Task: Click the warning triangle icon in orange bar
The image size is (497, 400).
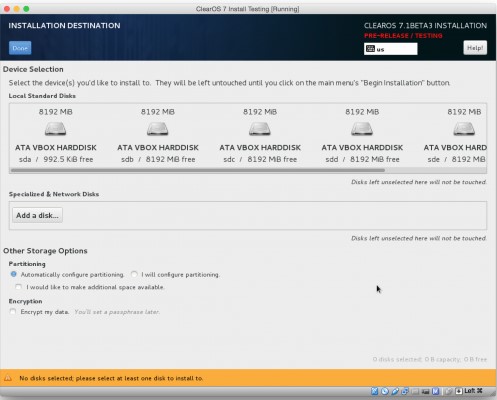Action: (8, 378)
